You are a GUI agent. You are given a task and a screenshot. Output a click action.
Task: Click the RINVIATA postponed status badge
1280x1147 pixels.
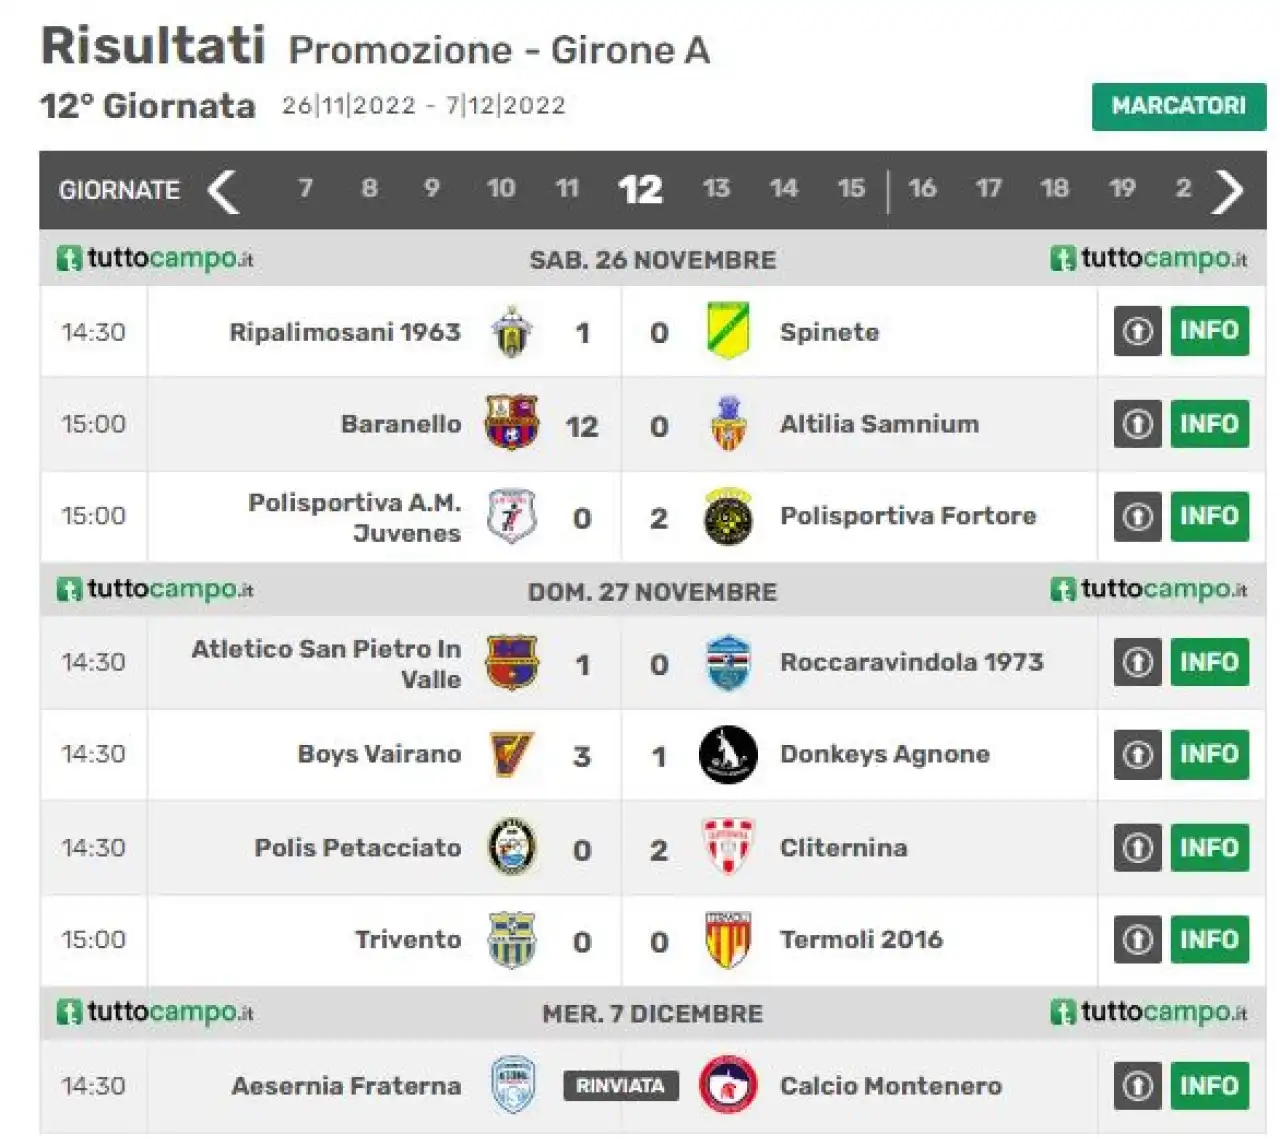pos(620,1086)
